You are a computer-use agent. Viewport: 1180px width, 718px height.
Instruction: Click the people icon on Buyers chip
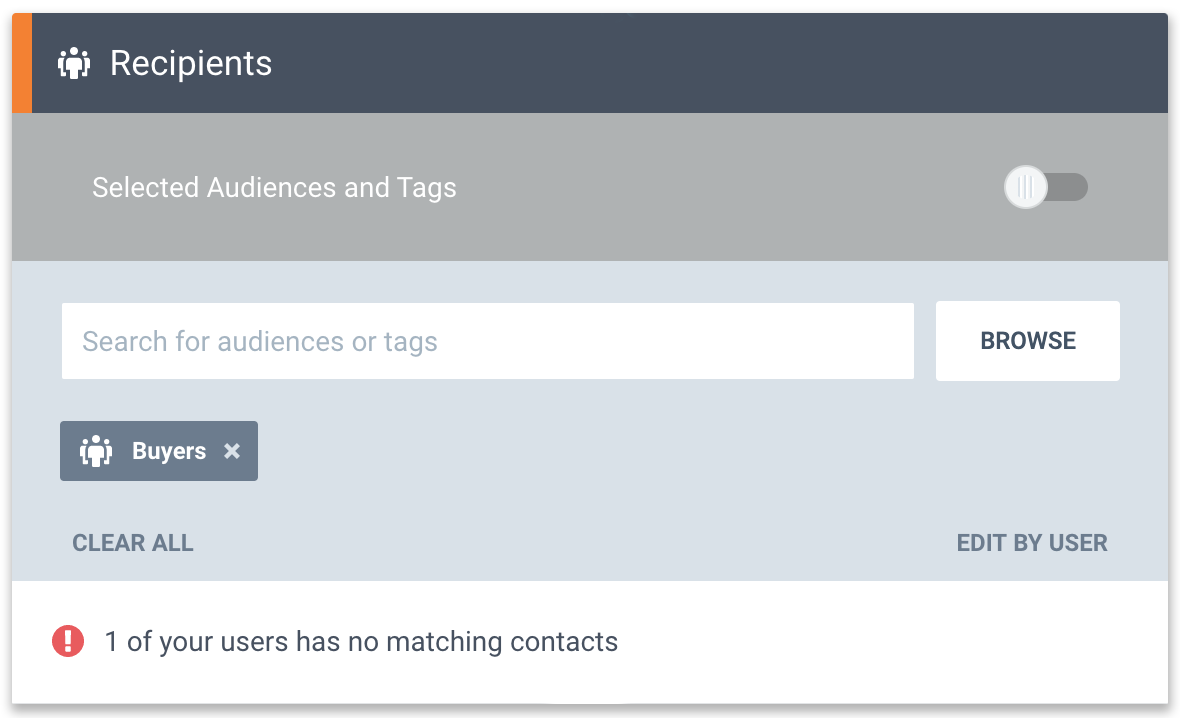click(96, 451)
